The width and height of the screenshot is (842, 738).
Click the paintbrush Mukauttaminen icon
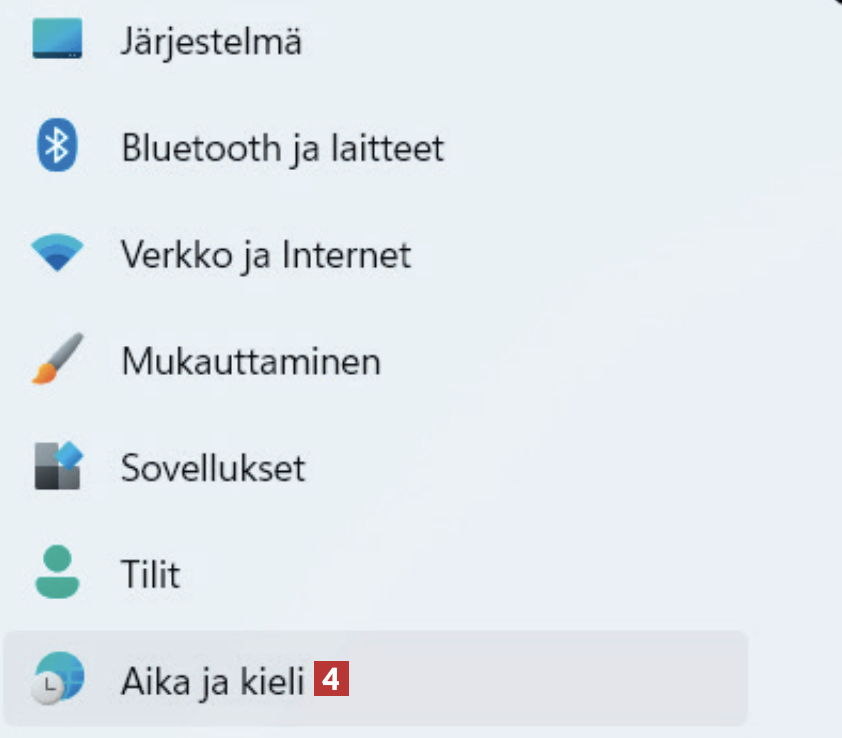point(57,360)
